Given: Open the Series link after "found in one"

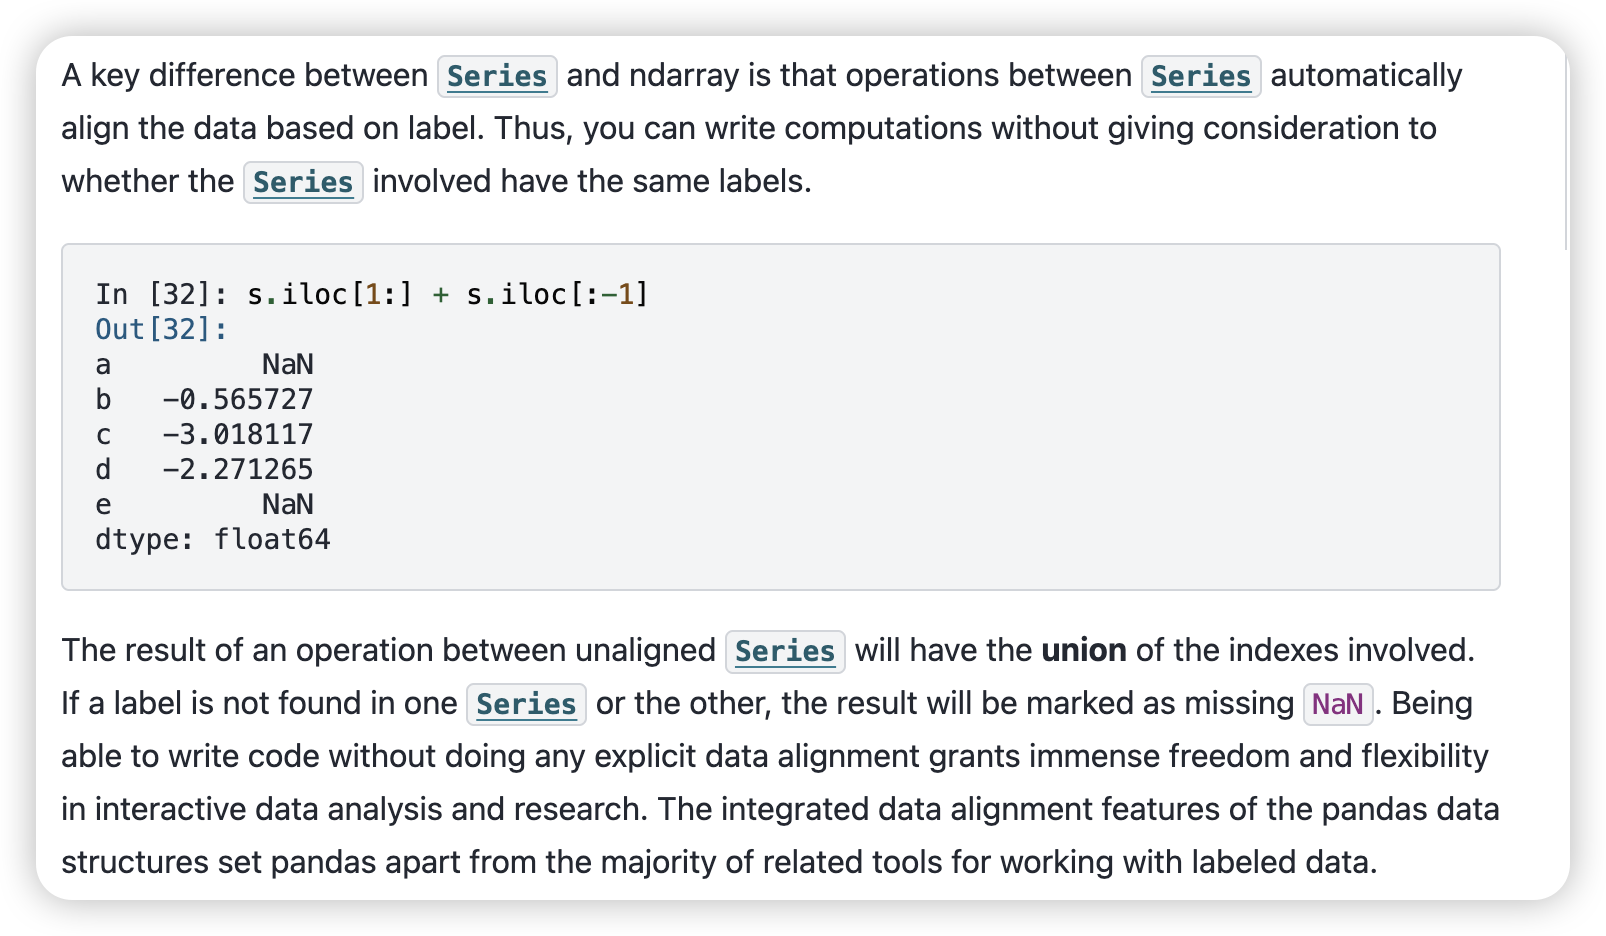Looking at the screenshot, I should [526, 704].
